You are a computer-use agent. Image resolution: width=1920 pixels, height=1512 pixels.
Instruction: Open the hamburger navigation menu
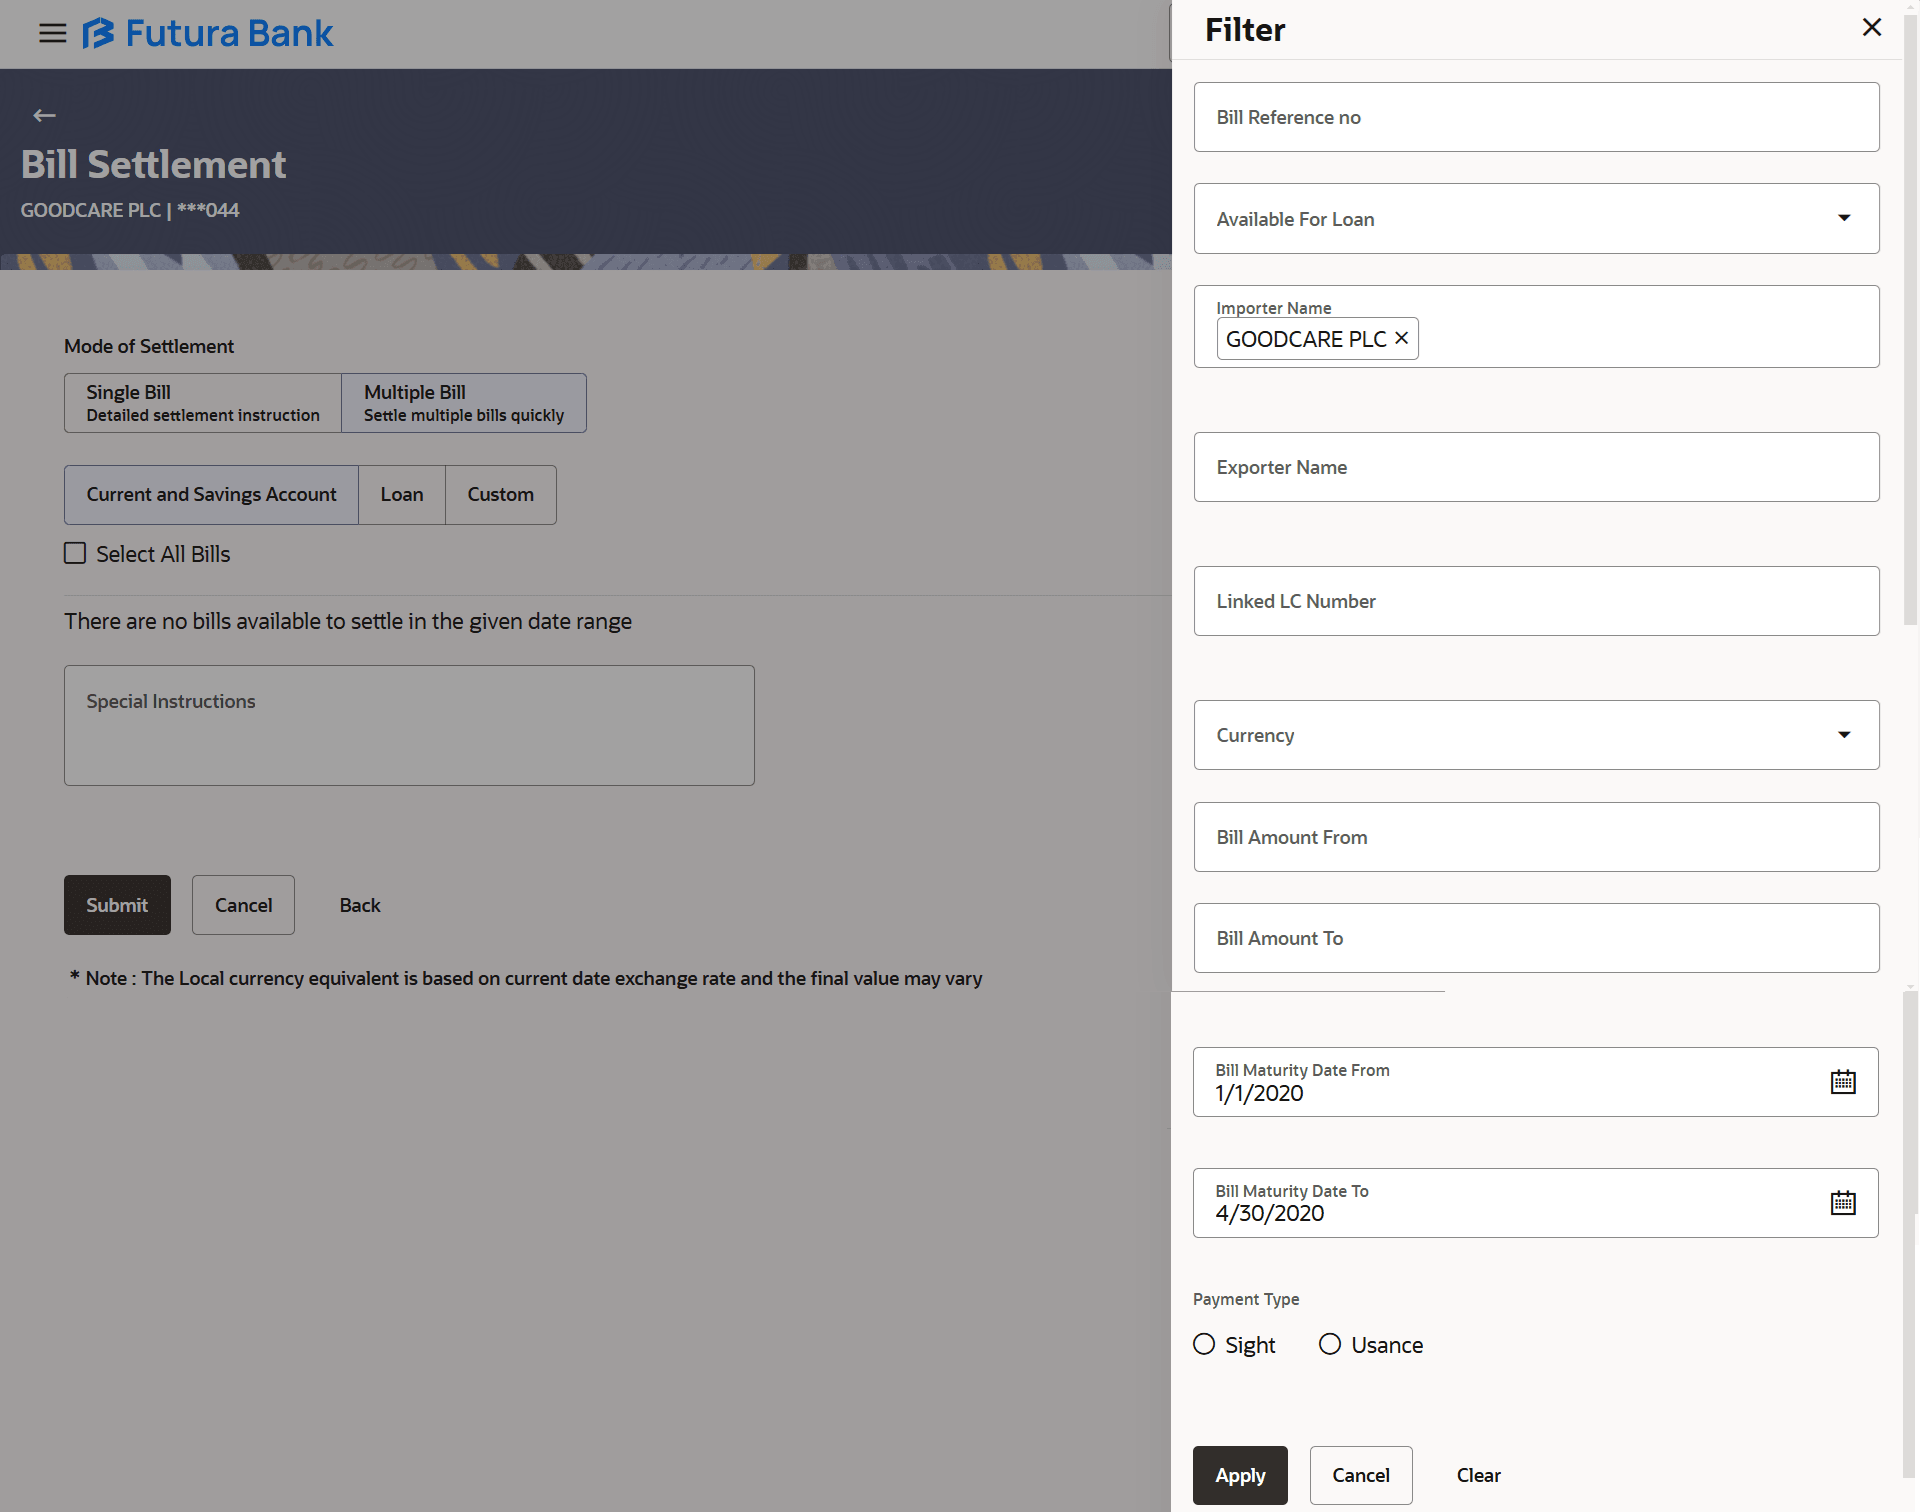tap(52, 33)
